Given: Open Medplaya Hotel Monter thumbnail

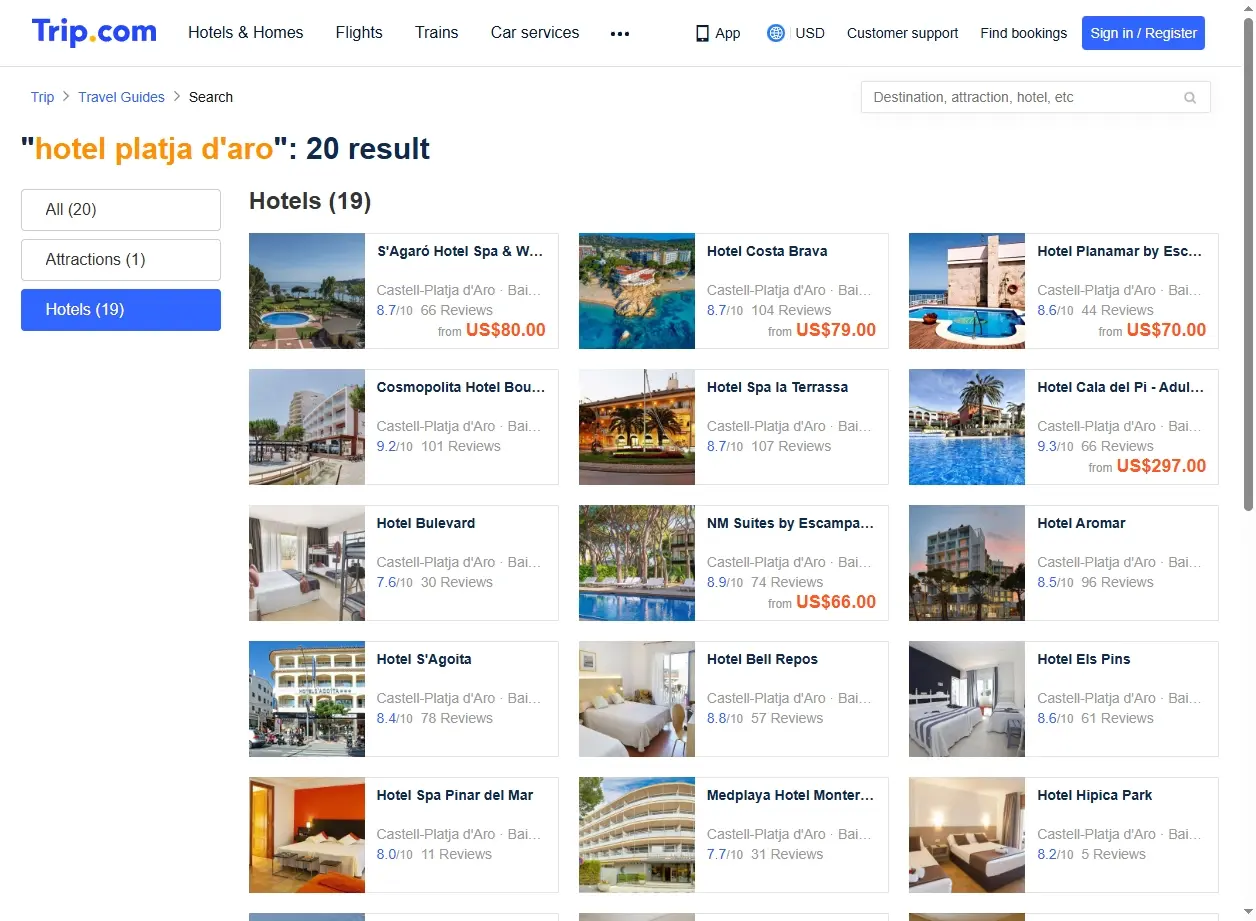Looking at the screenshot, I should 637,835.
